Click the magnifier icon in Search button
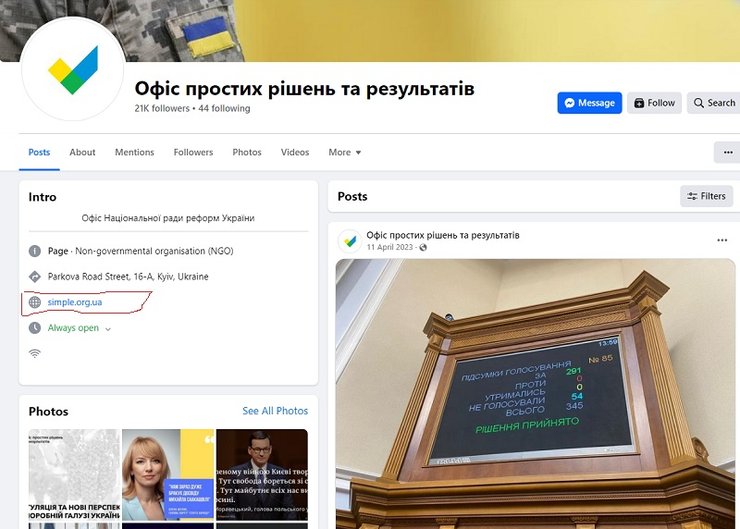This screenshot has height=529, width=740. coord(698,103)
